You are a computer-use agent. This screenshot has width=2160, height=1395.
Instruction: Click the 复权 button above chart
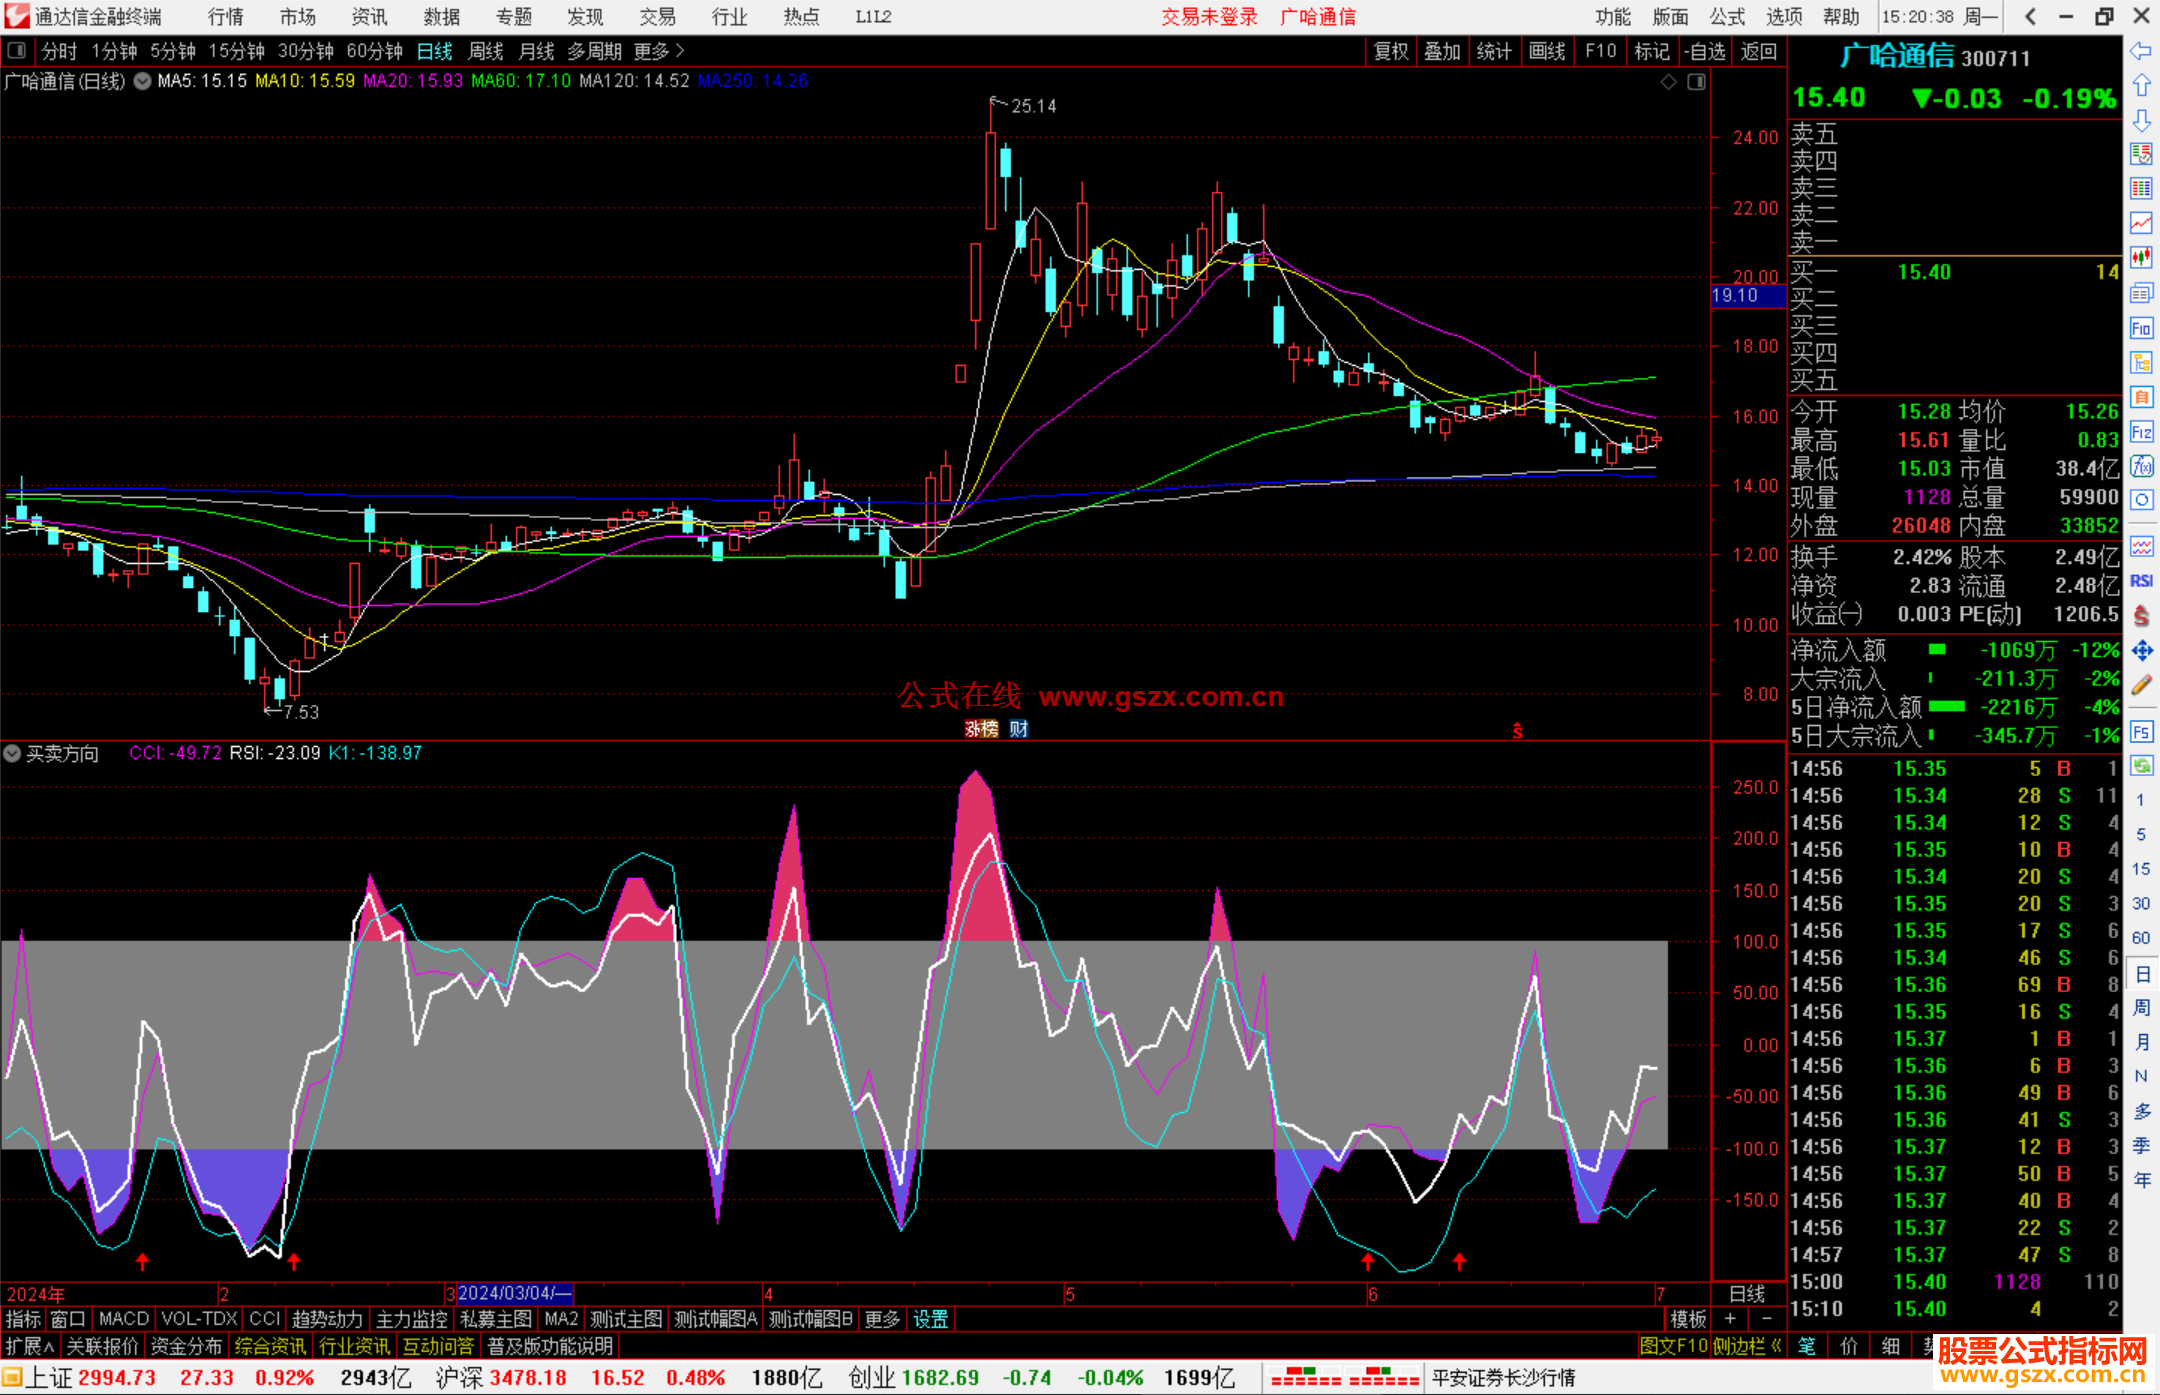pos(1391,51)
